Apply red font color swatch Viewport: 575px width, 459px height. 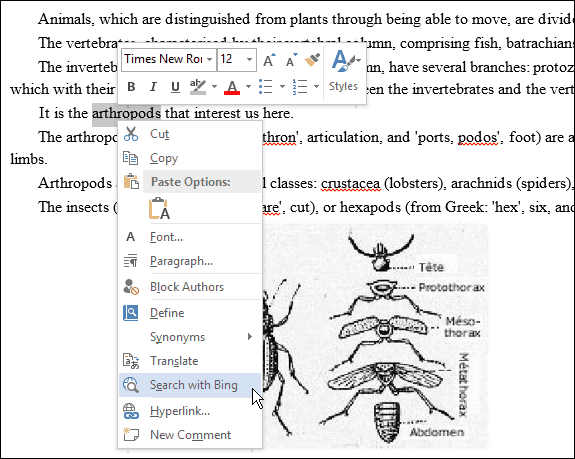click(x=232, y=87)
